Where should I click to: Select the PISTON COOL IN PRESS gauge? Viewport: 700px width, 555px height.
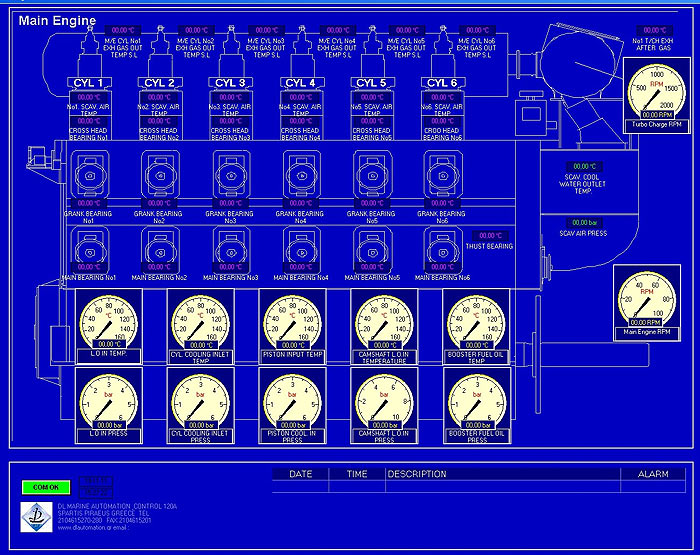[293, 402]
